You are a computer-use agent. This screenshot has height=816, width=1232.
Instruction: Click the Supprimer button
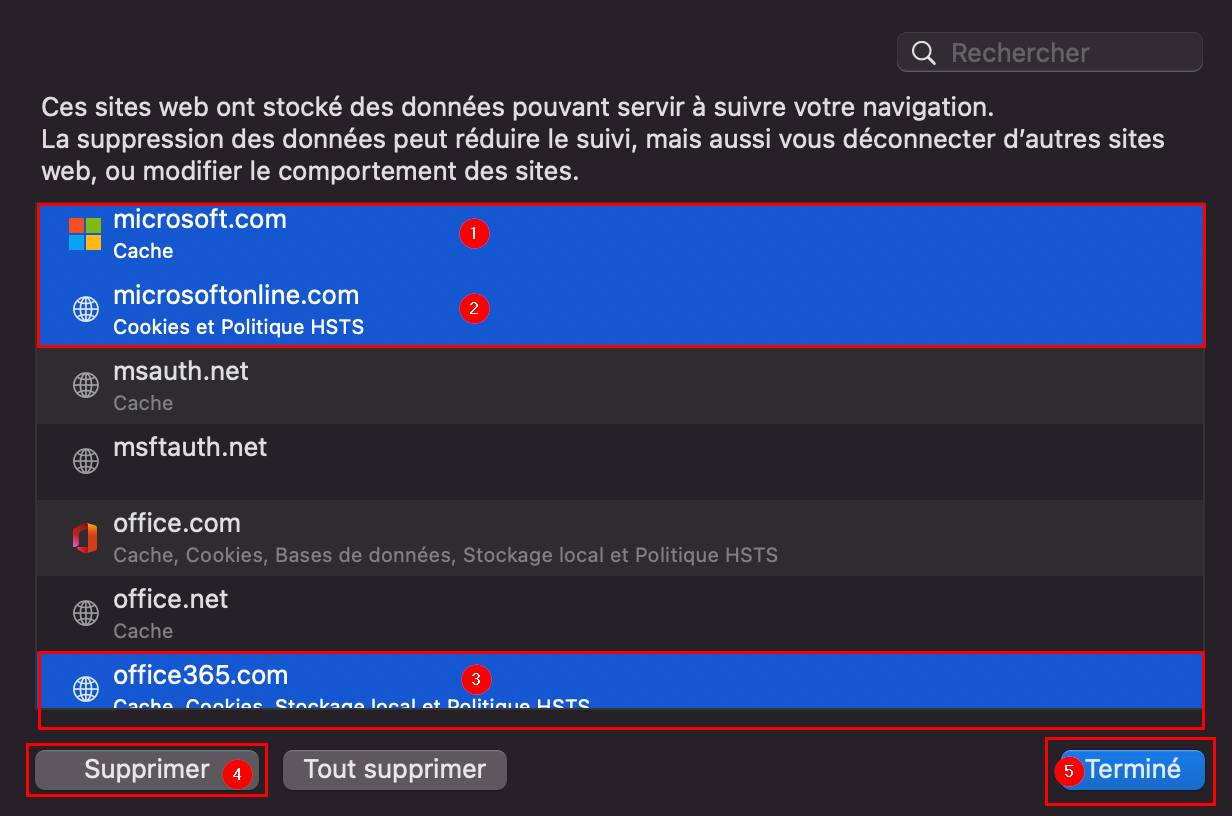click(x=147, y=770)
